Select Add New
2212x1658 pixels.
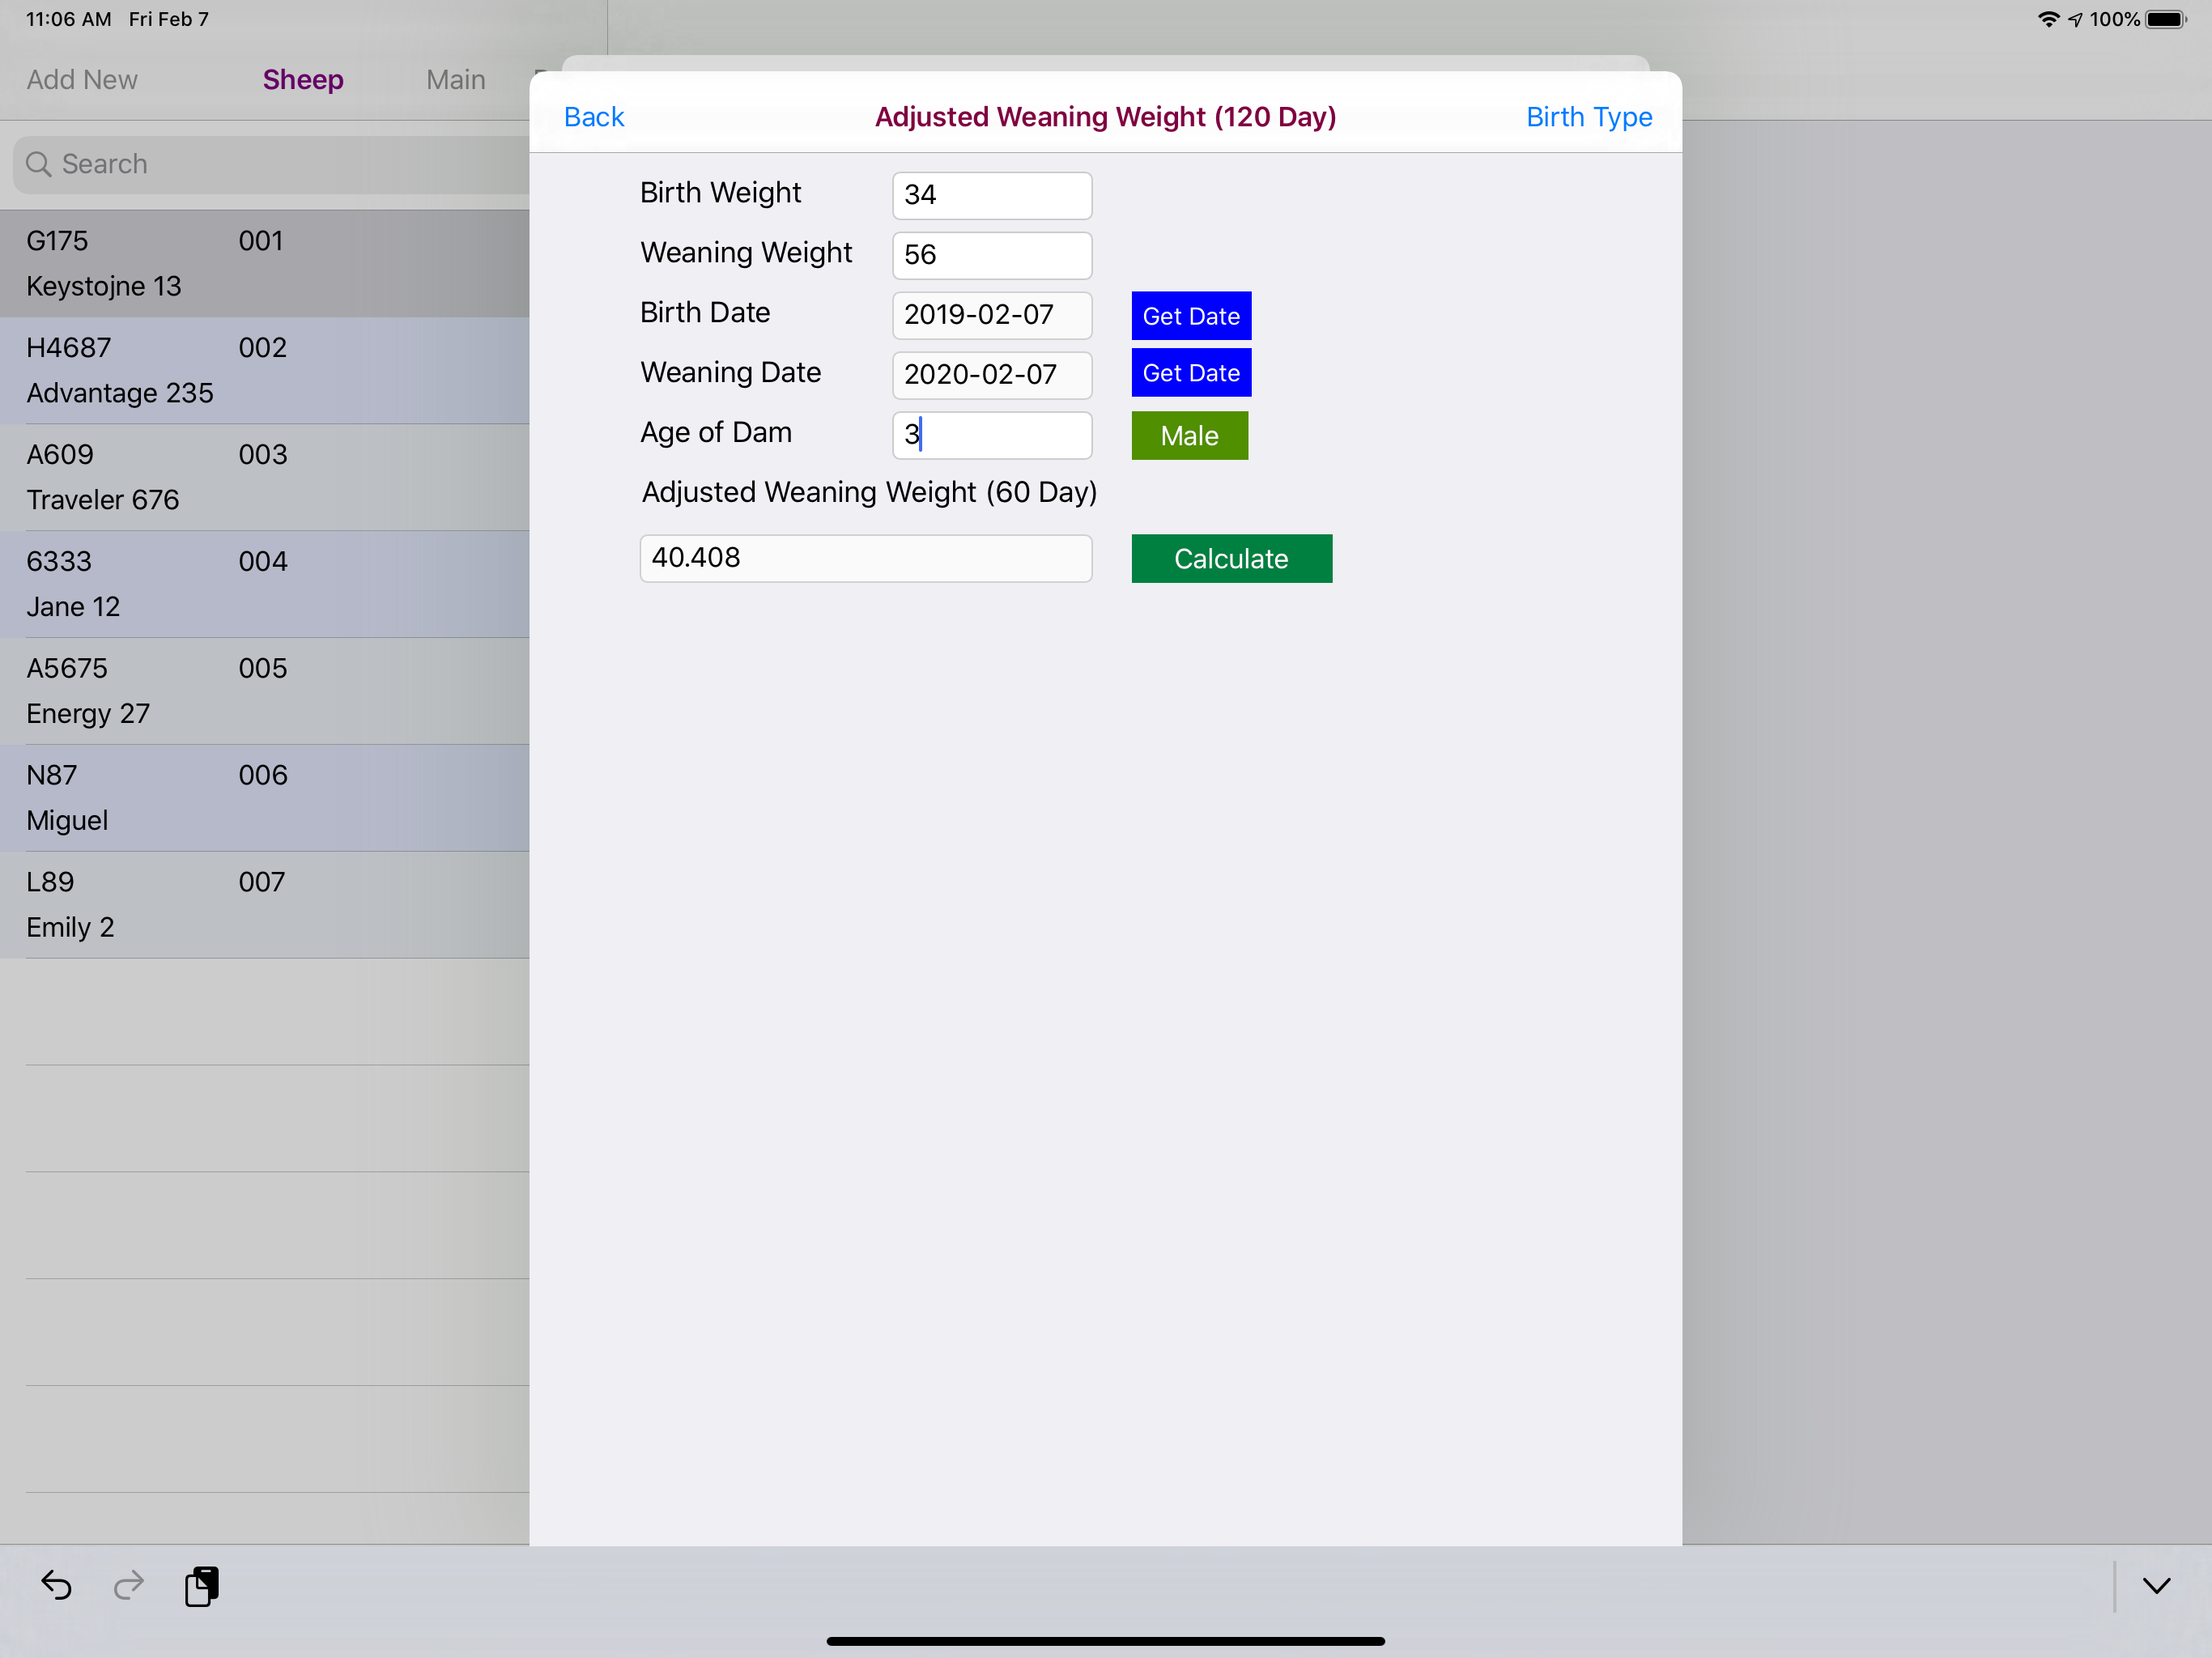pos(81,79)
